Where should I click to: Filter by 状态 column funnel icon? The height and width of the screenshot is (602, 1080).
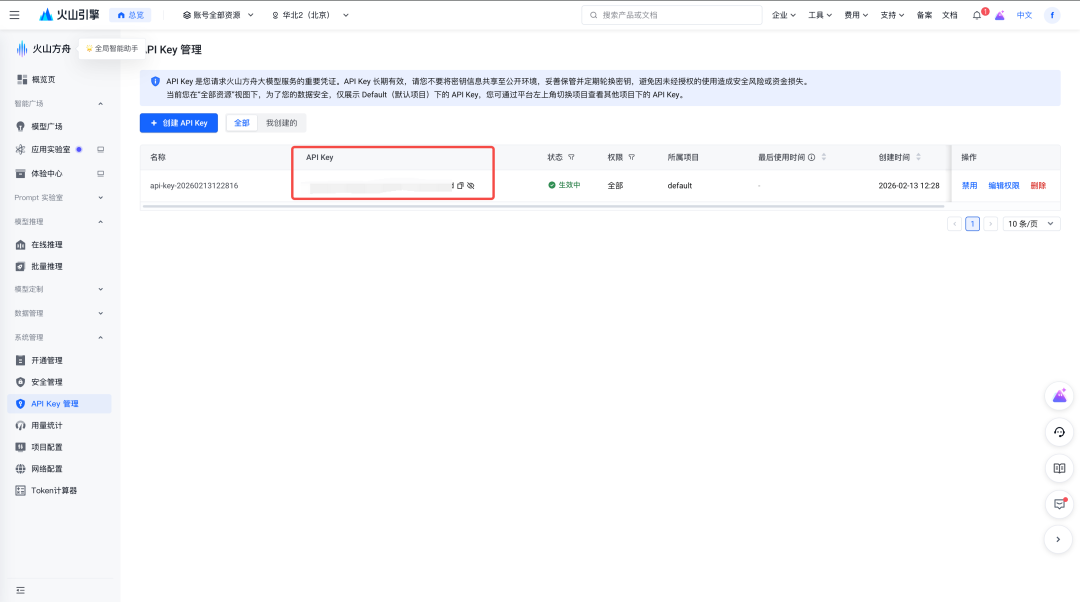571,157
